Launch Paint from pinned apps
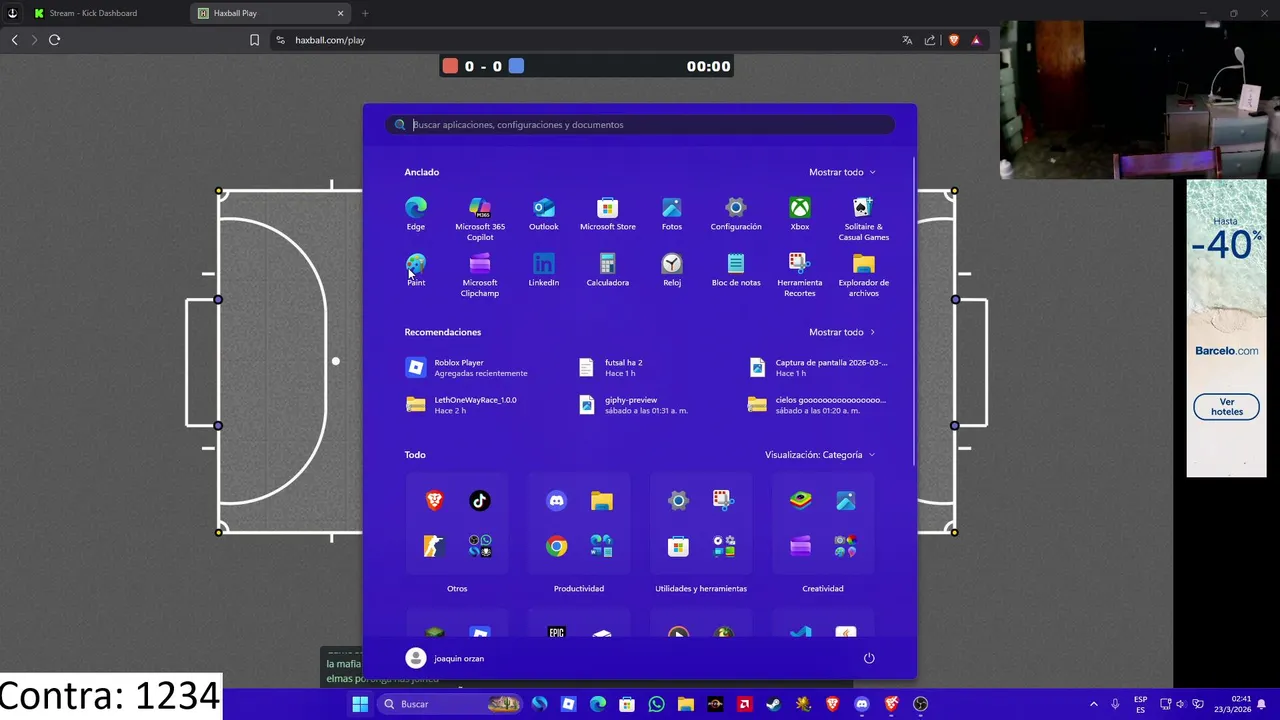 point(416,269)
